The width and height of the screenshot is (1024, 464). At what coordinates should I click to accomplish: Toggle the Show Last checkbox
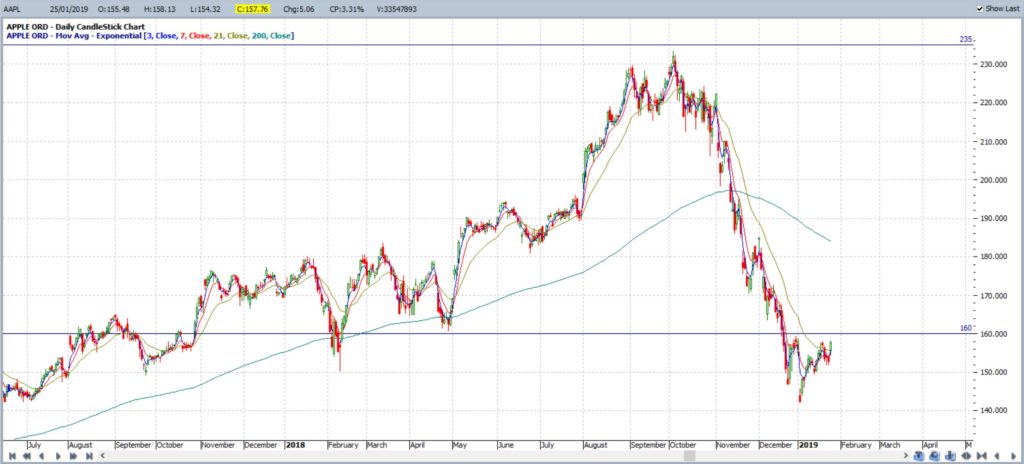[x=980, y=8]
